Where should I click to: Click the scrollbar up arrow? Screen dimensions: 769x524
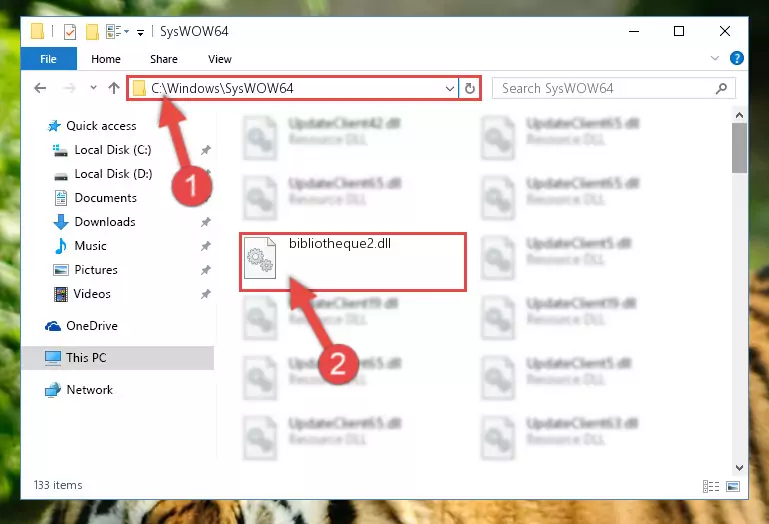point(739,116)
